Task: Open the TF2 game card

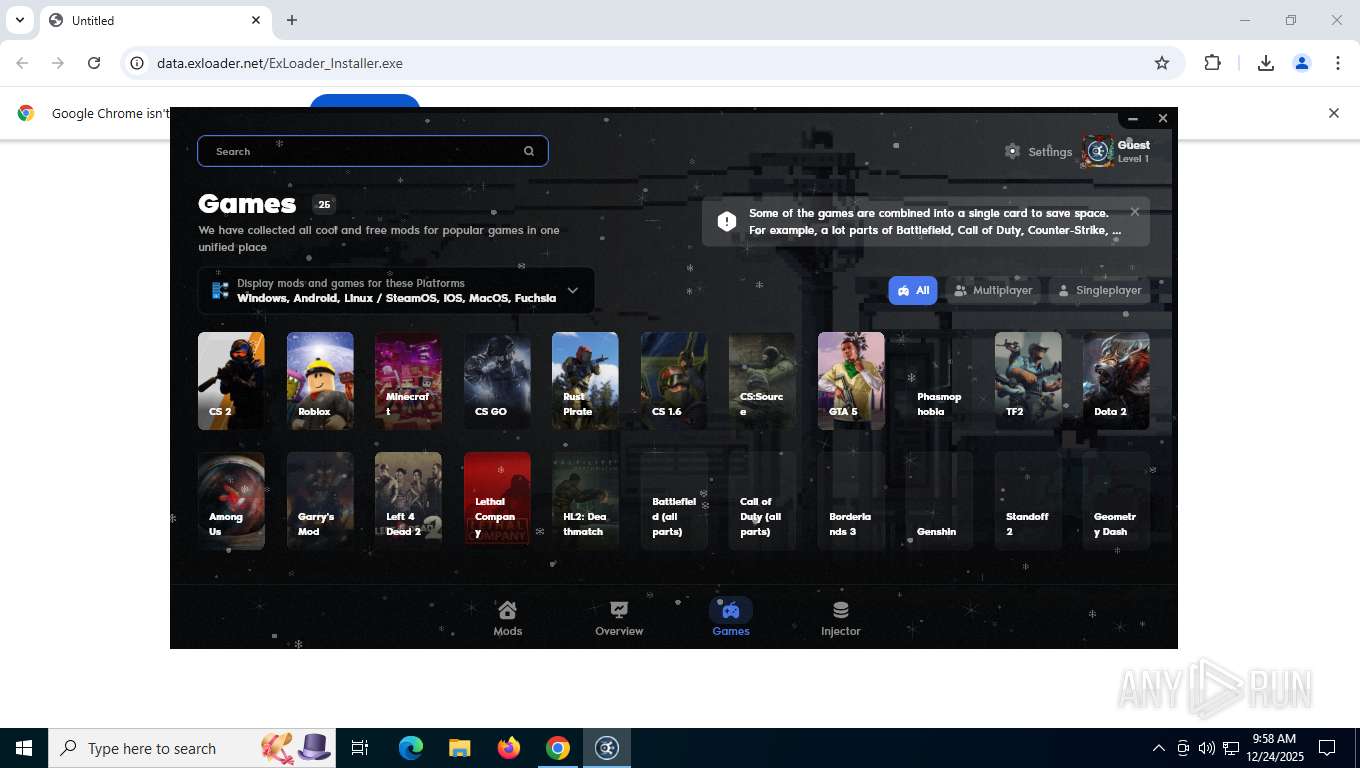Action: [1028, 381]
